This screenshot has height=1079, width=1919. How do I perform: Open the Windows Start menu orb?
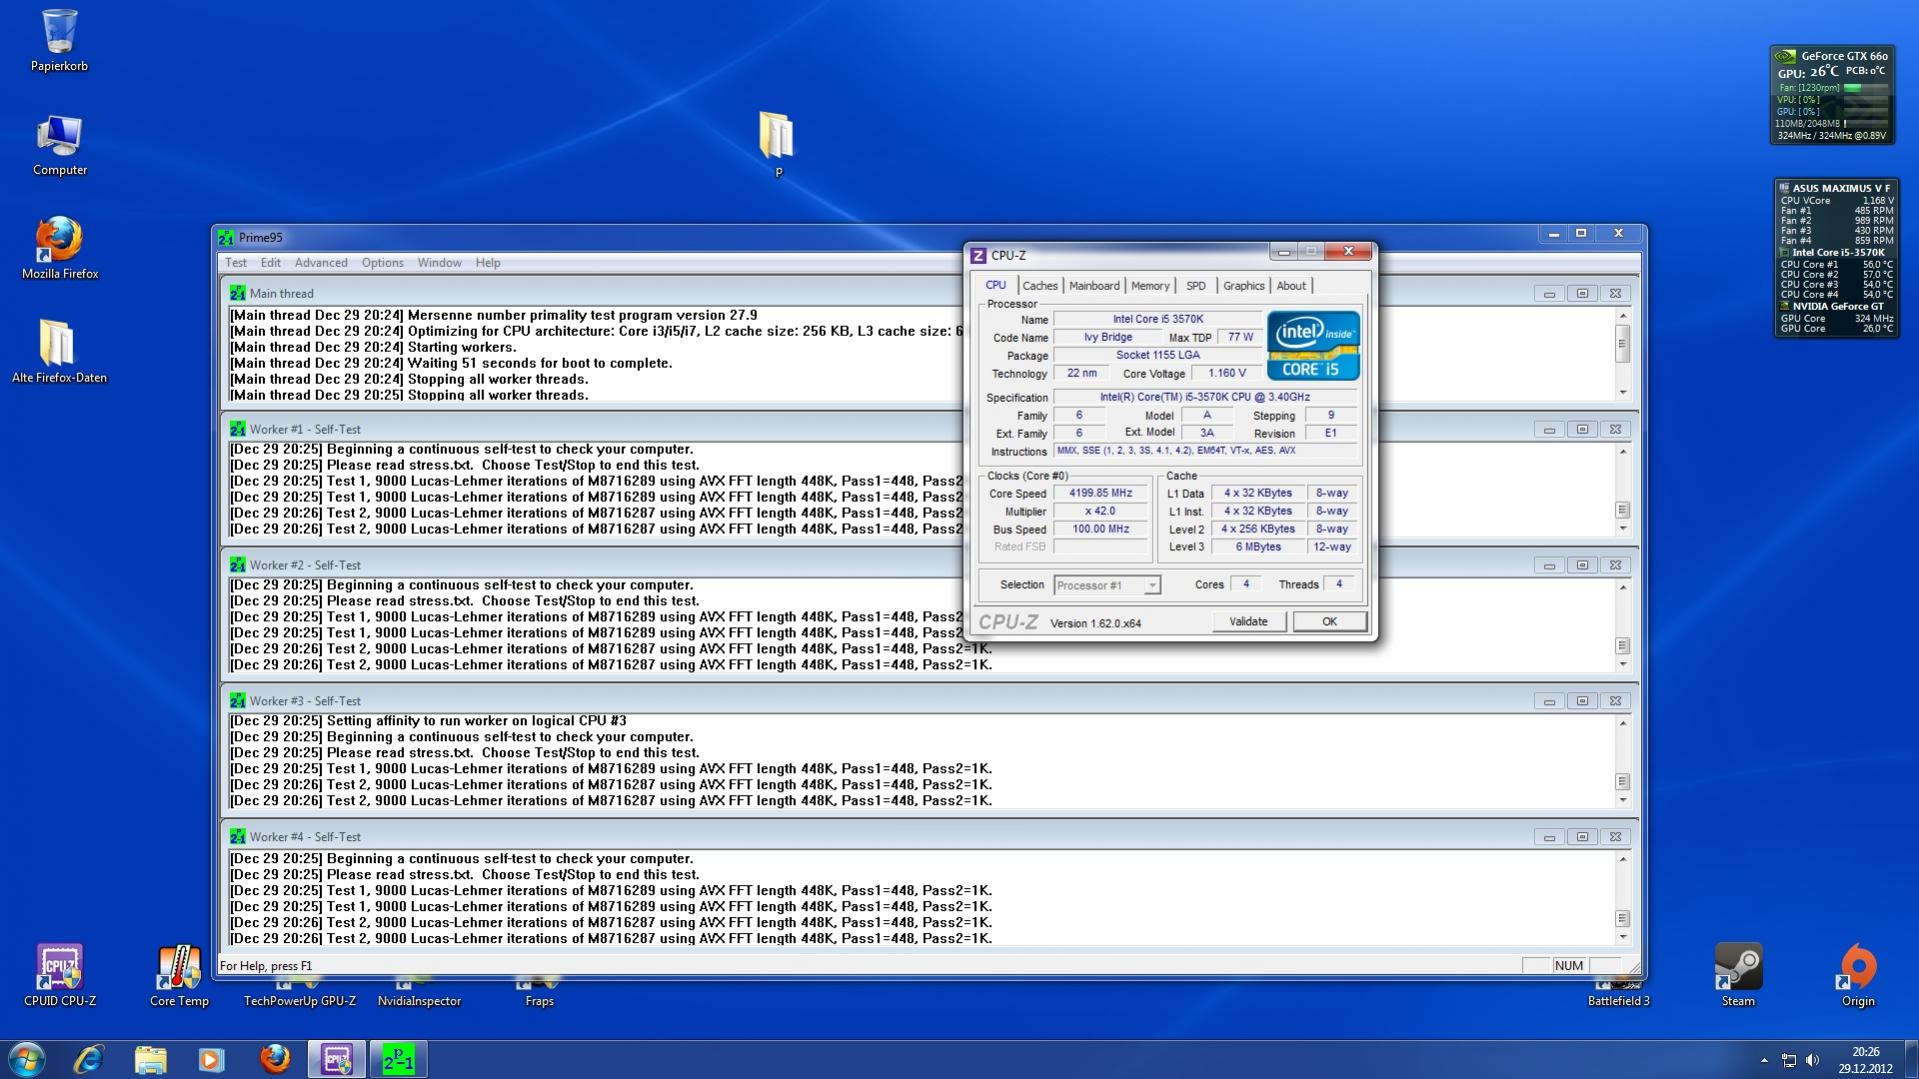26,1059
